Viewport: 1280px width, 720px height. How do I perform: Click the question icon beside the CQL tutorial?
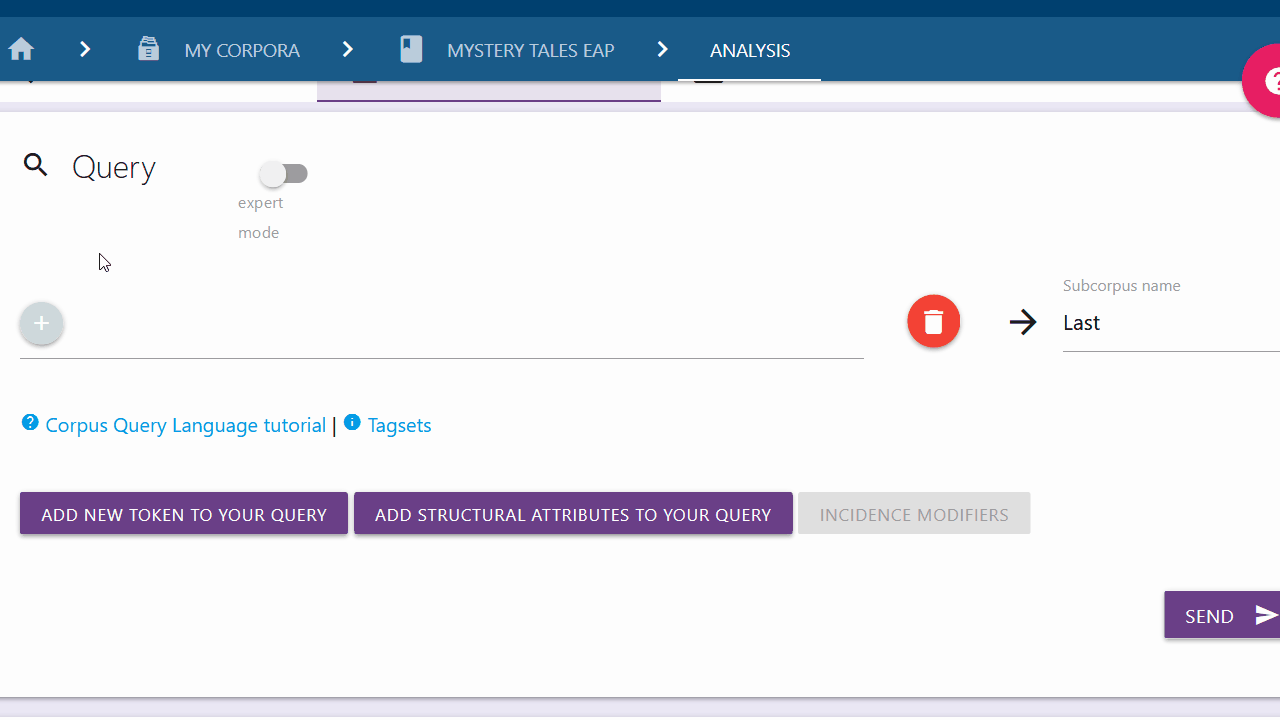tap(30, 423)
